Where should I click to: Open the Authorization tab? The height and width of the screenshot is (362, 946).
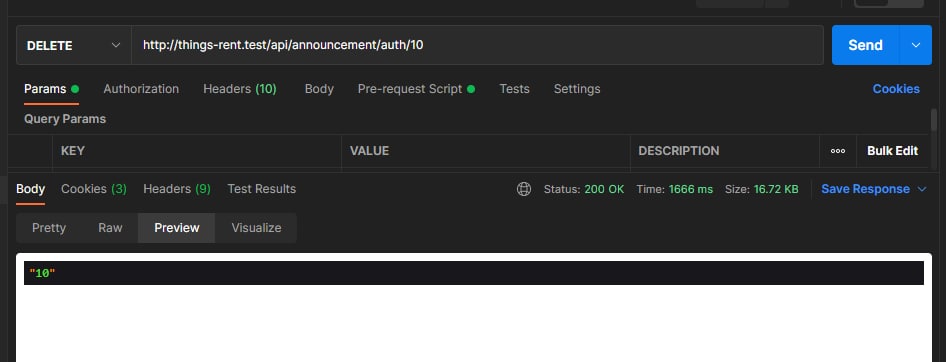click(x=141, y=89)
